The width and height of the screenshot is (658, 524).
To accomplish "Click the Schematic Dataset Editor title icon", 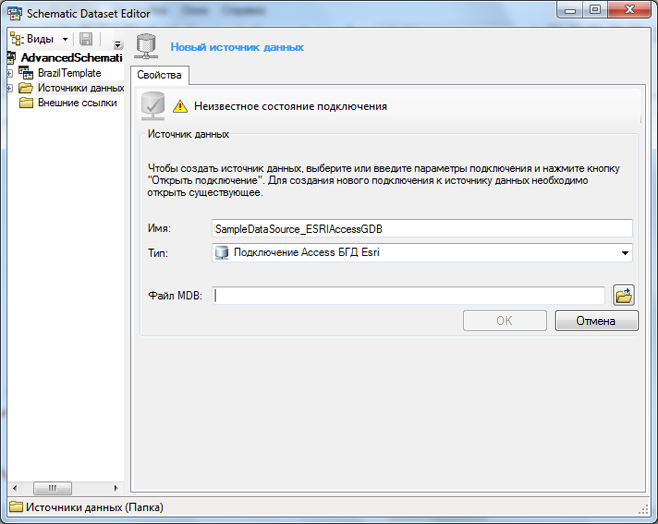I will click(14, 13).
